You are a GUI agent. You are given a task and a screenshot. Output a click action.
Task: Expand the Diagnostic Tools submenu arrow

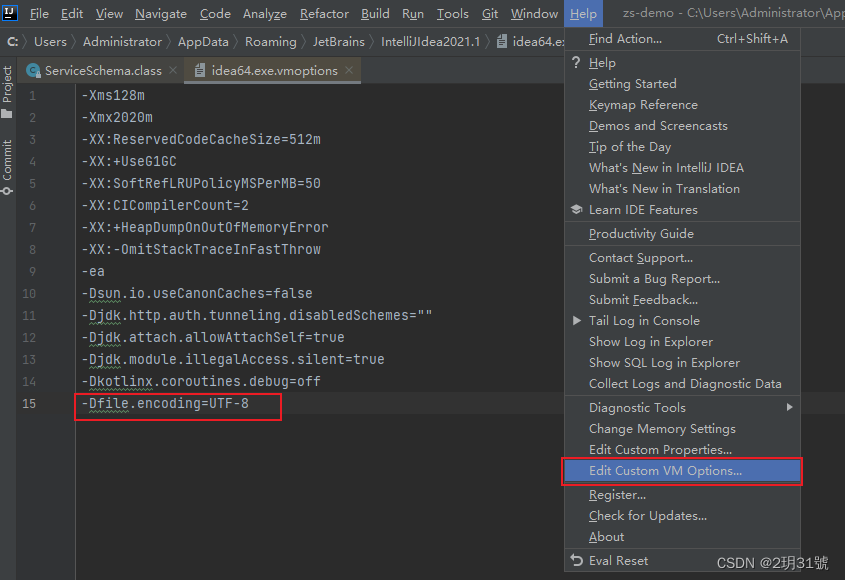tap(789, 407)
